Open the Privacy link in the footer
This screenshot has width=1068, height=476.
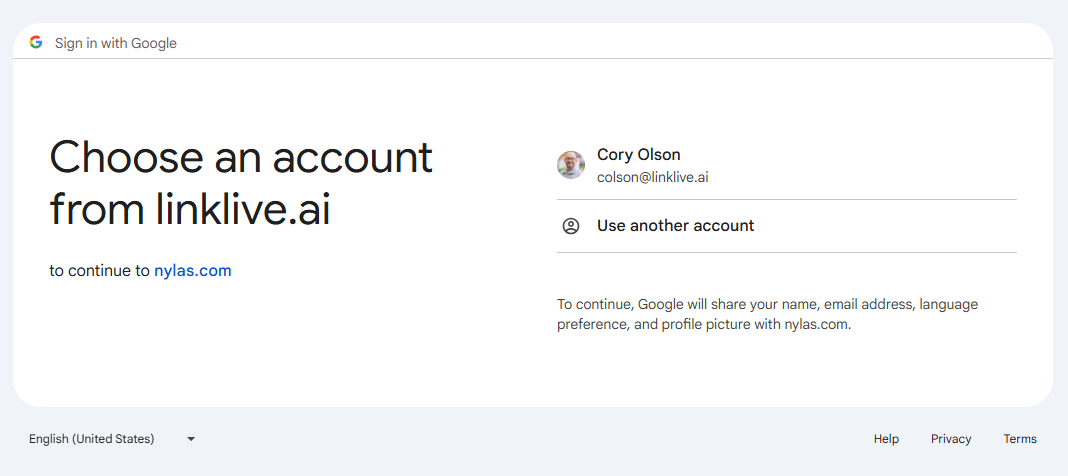pyautogui.click(x=950, y=438)
